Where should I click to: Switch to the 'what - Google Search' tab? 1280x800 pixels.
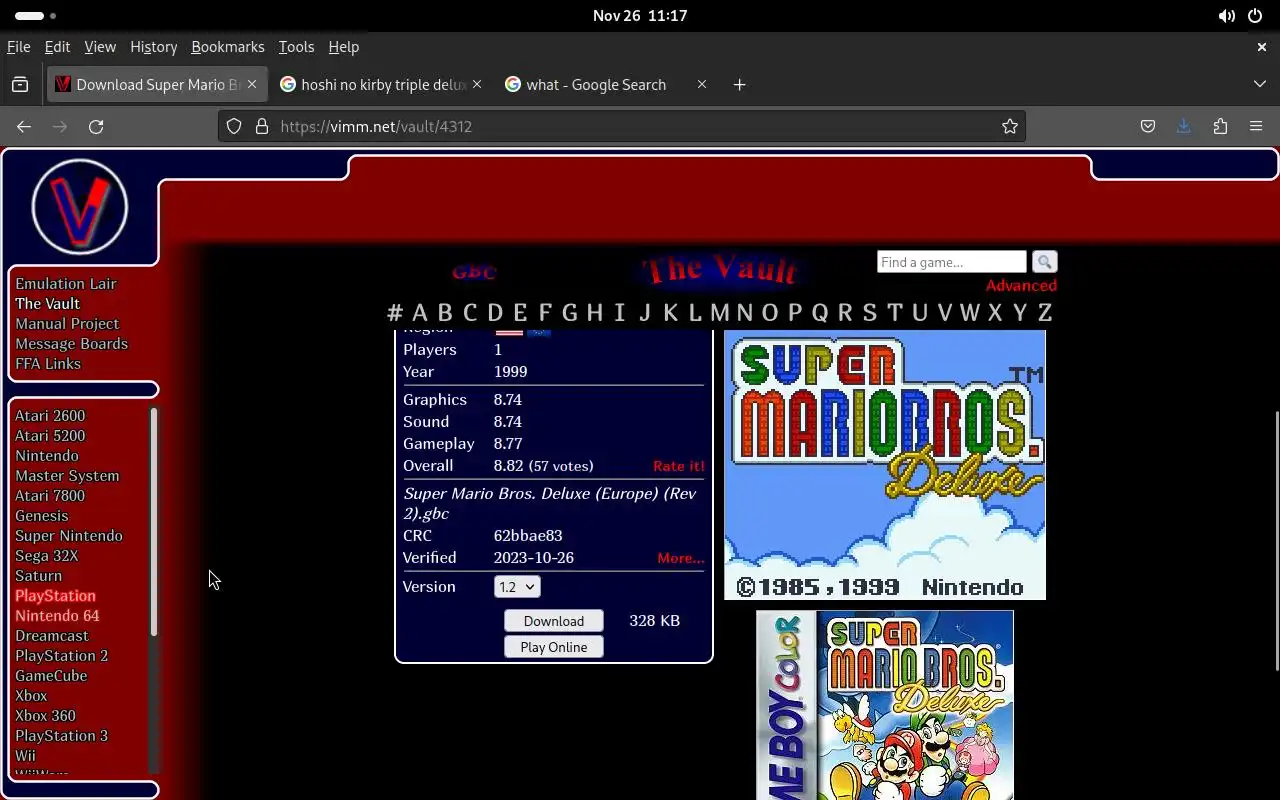[x=607, y=85]
